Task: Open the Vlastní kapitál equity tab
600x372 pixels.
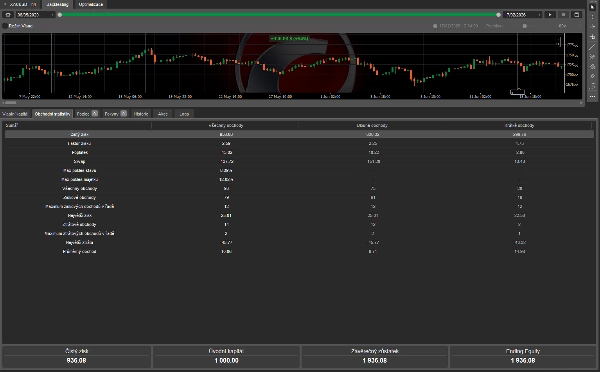Action: click(15, 114)
